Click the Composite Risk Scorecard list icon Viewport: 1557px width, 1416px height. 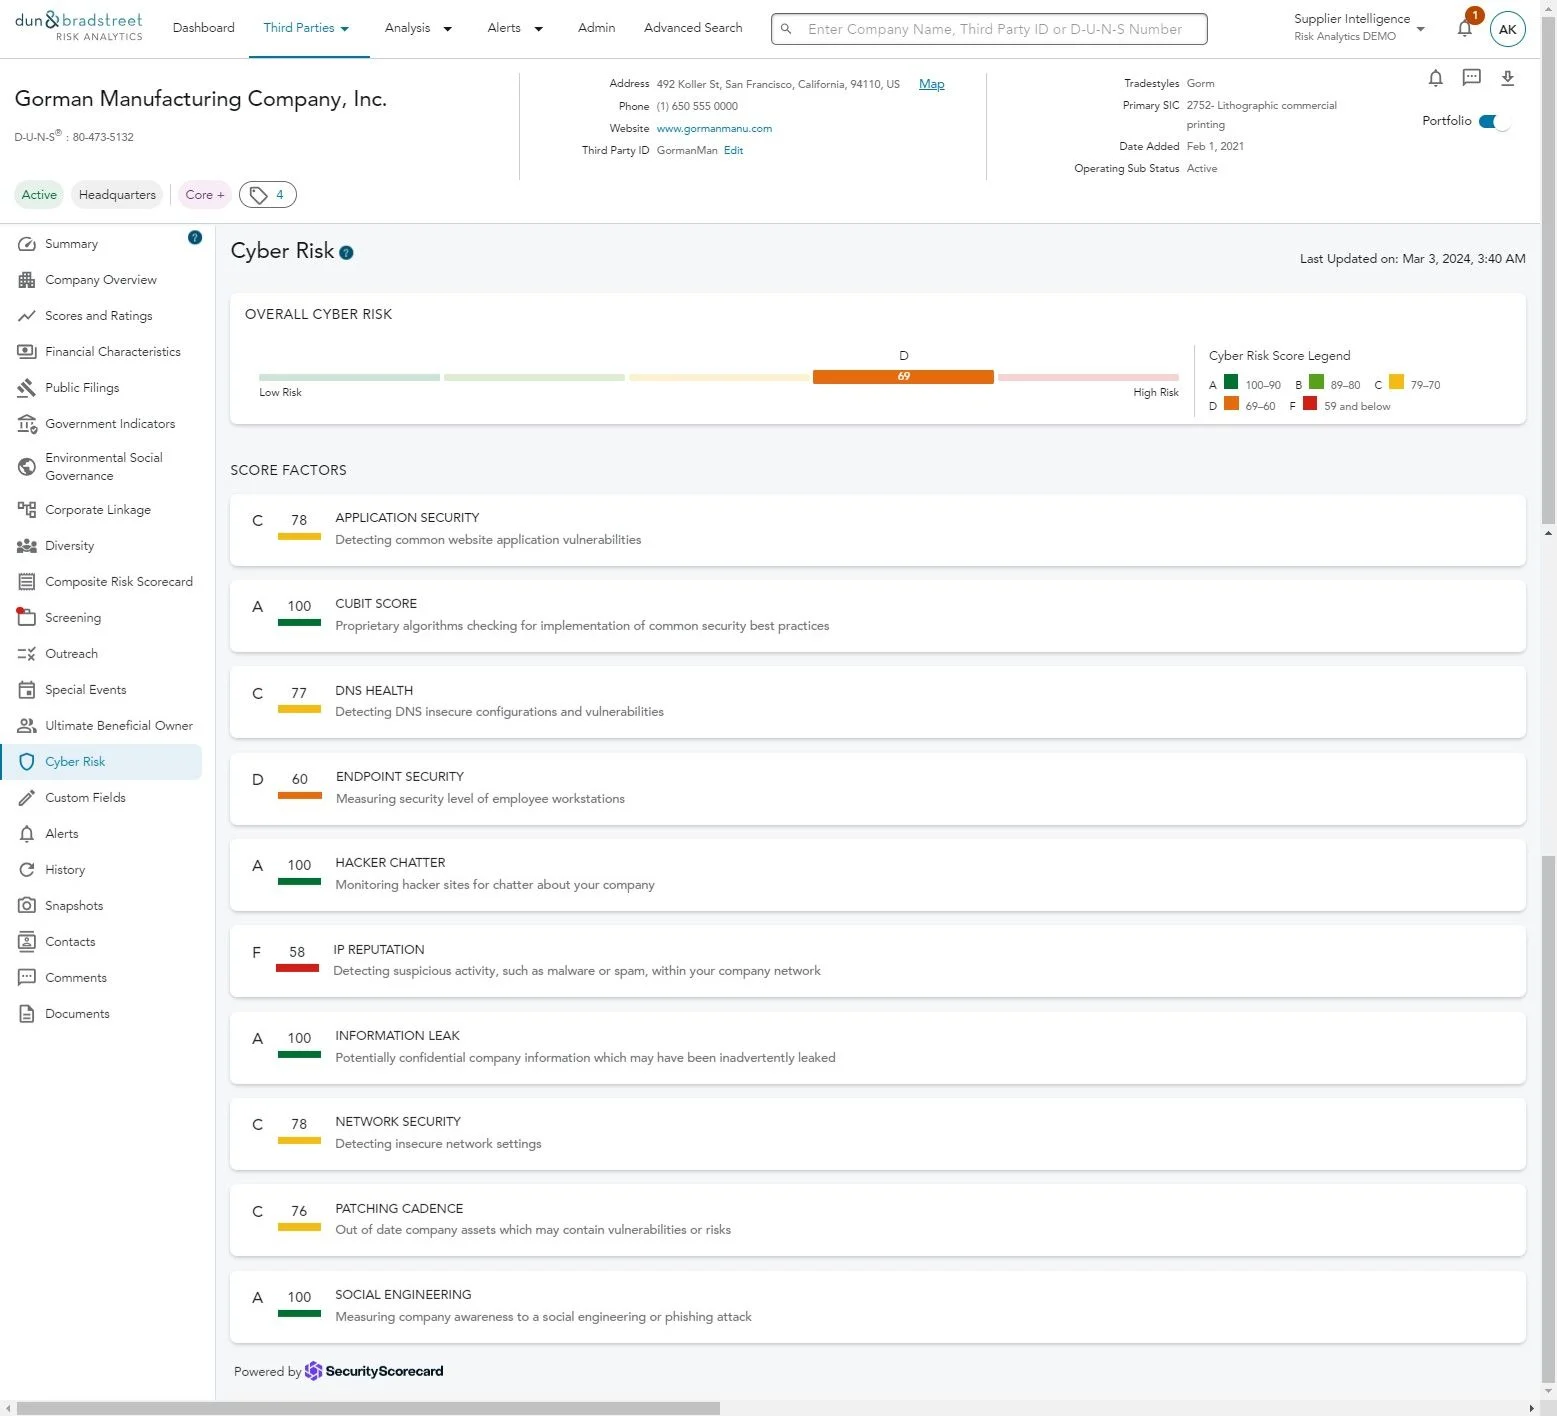click(27, 582)
